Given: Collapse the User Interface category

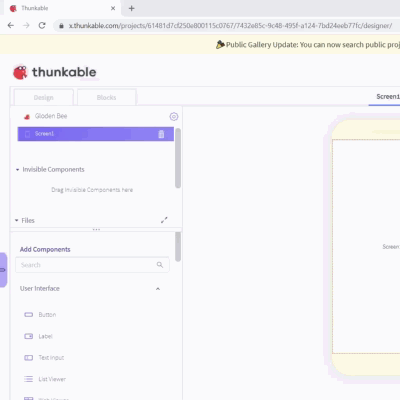Looking at the screenshot, I should 158,289.
